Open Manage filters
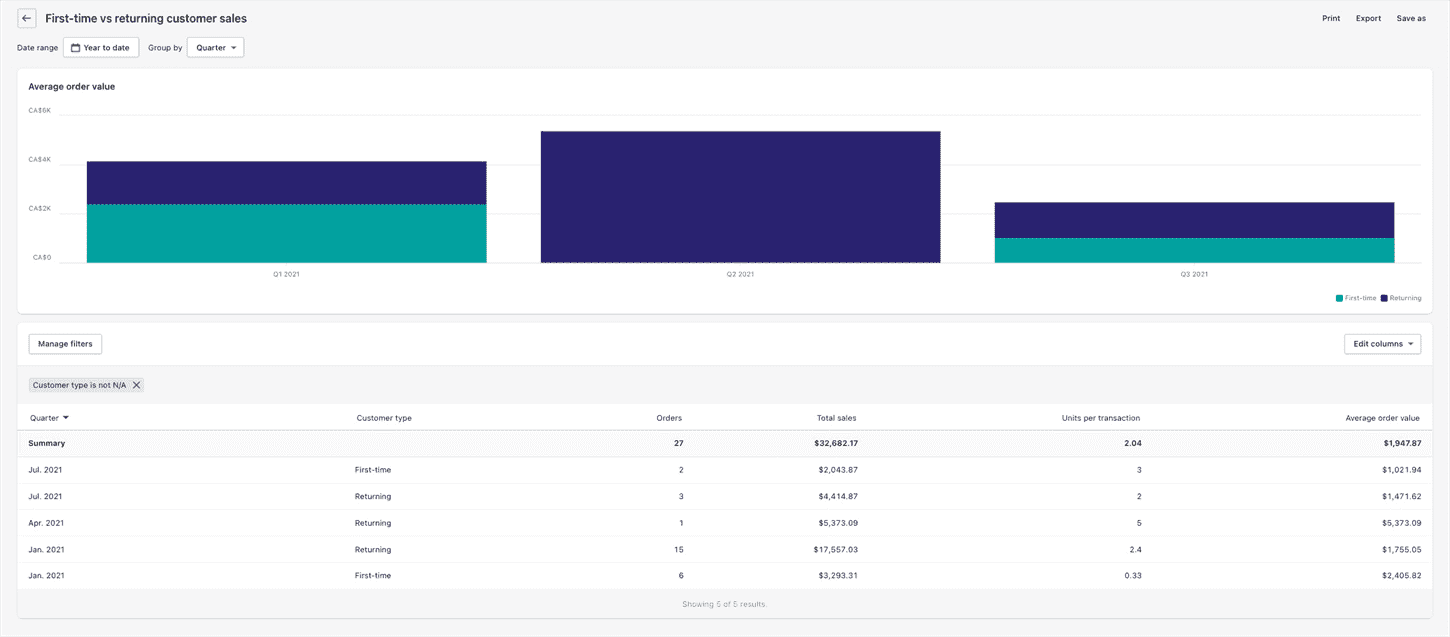1450x637 pixels. [x=65, y=344]
